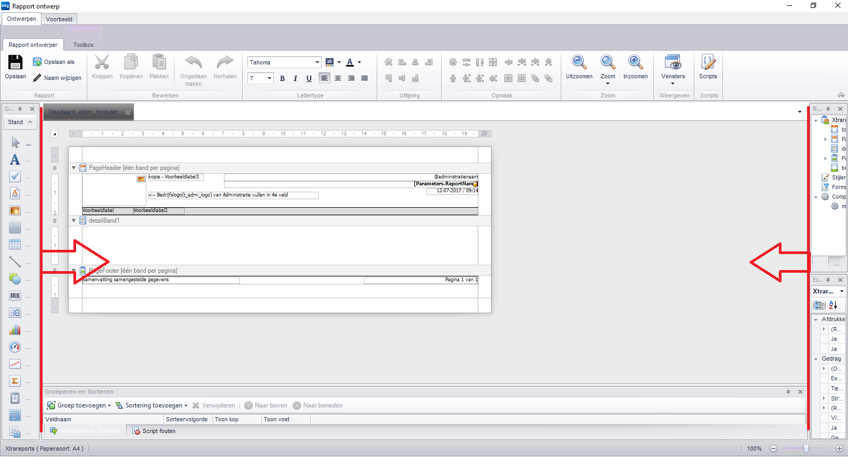Select the zip code control in toolbox
Screen dimensions: 848x457
tap(15, 313)
